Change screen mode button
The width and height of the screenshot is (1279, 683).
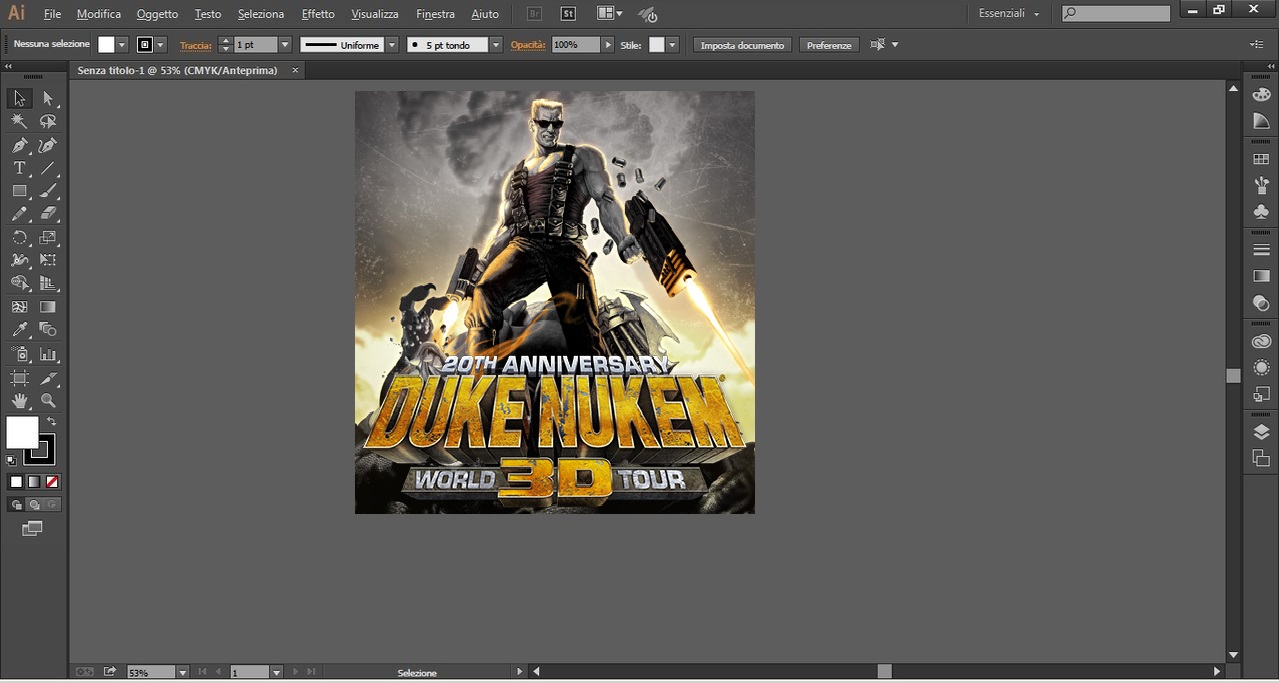click(33, 529)
